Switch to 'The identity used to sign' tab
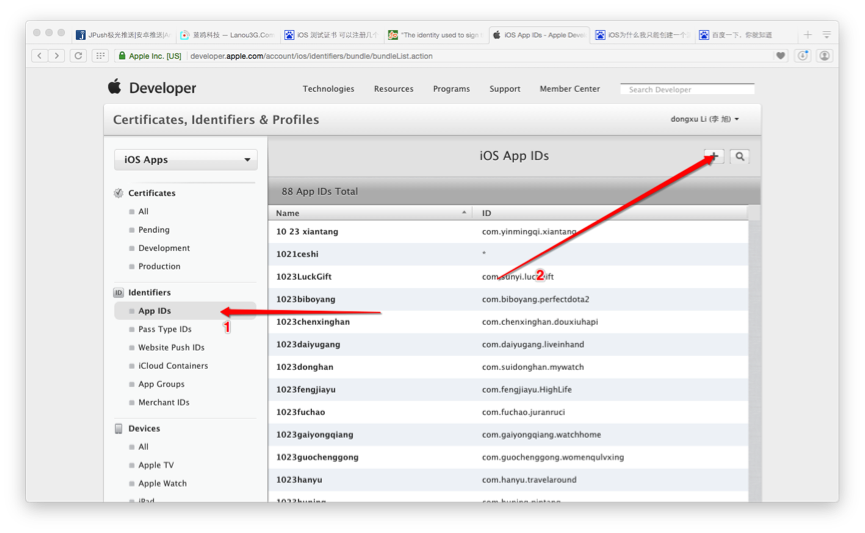The height and width of the screenshot is (533, 865). click(435, 35)
